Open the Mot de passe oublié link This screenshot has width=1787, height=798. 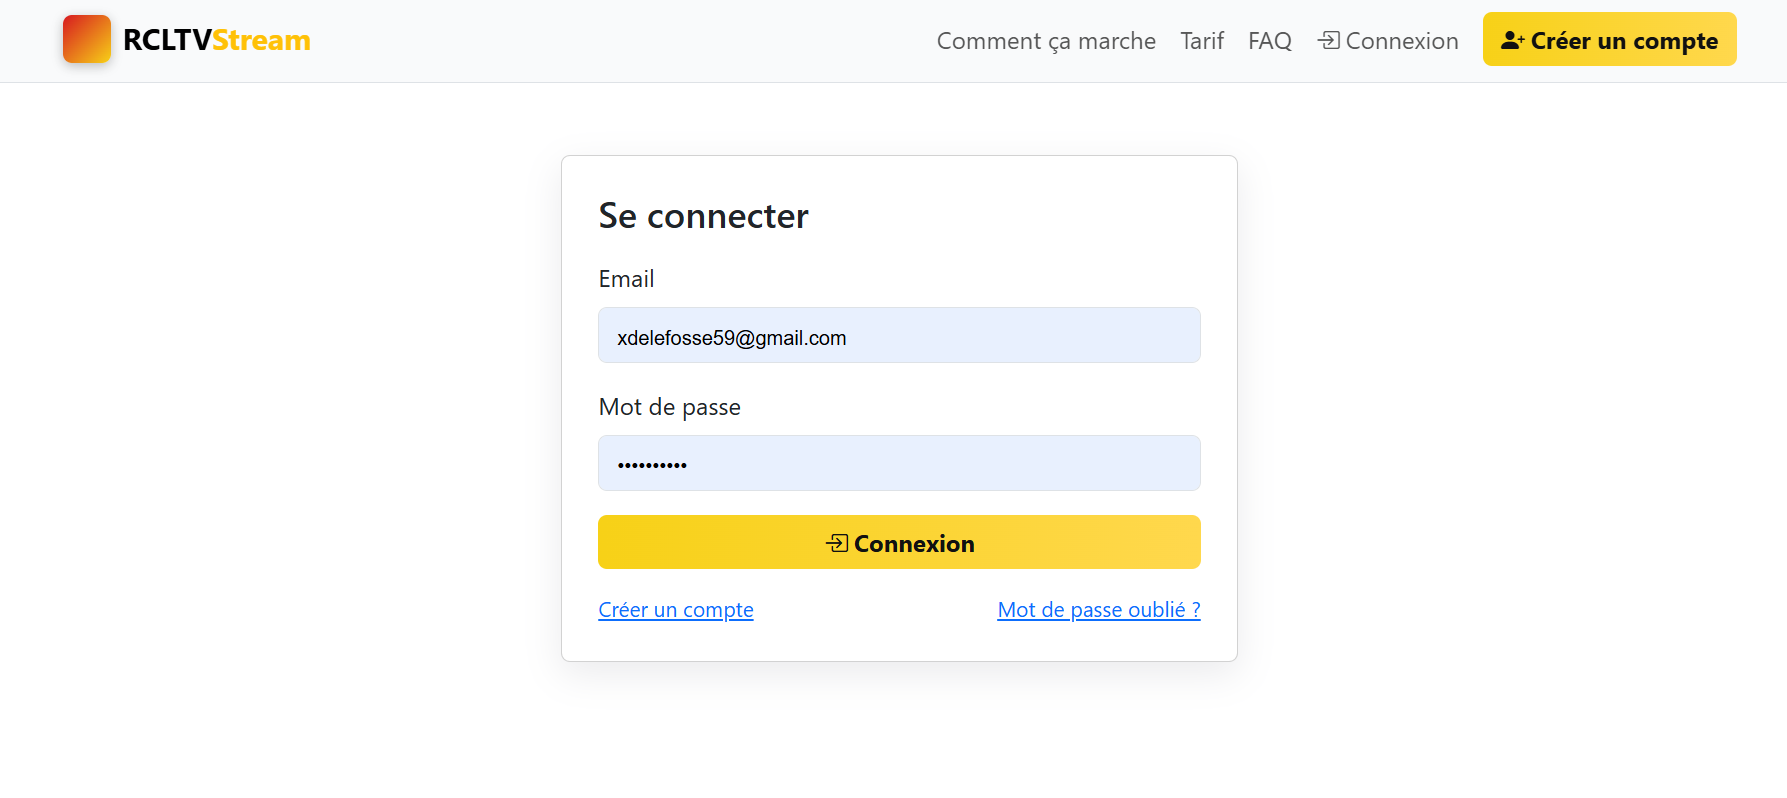tap(1098, 609)
